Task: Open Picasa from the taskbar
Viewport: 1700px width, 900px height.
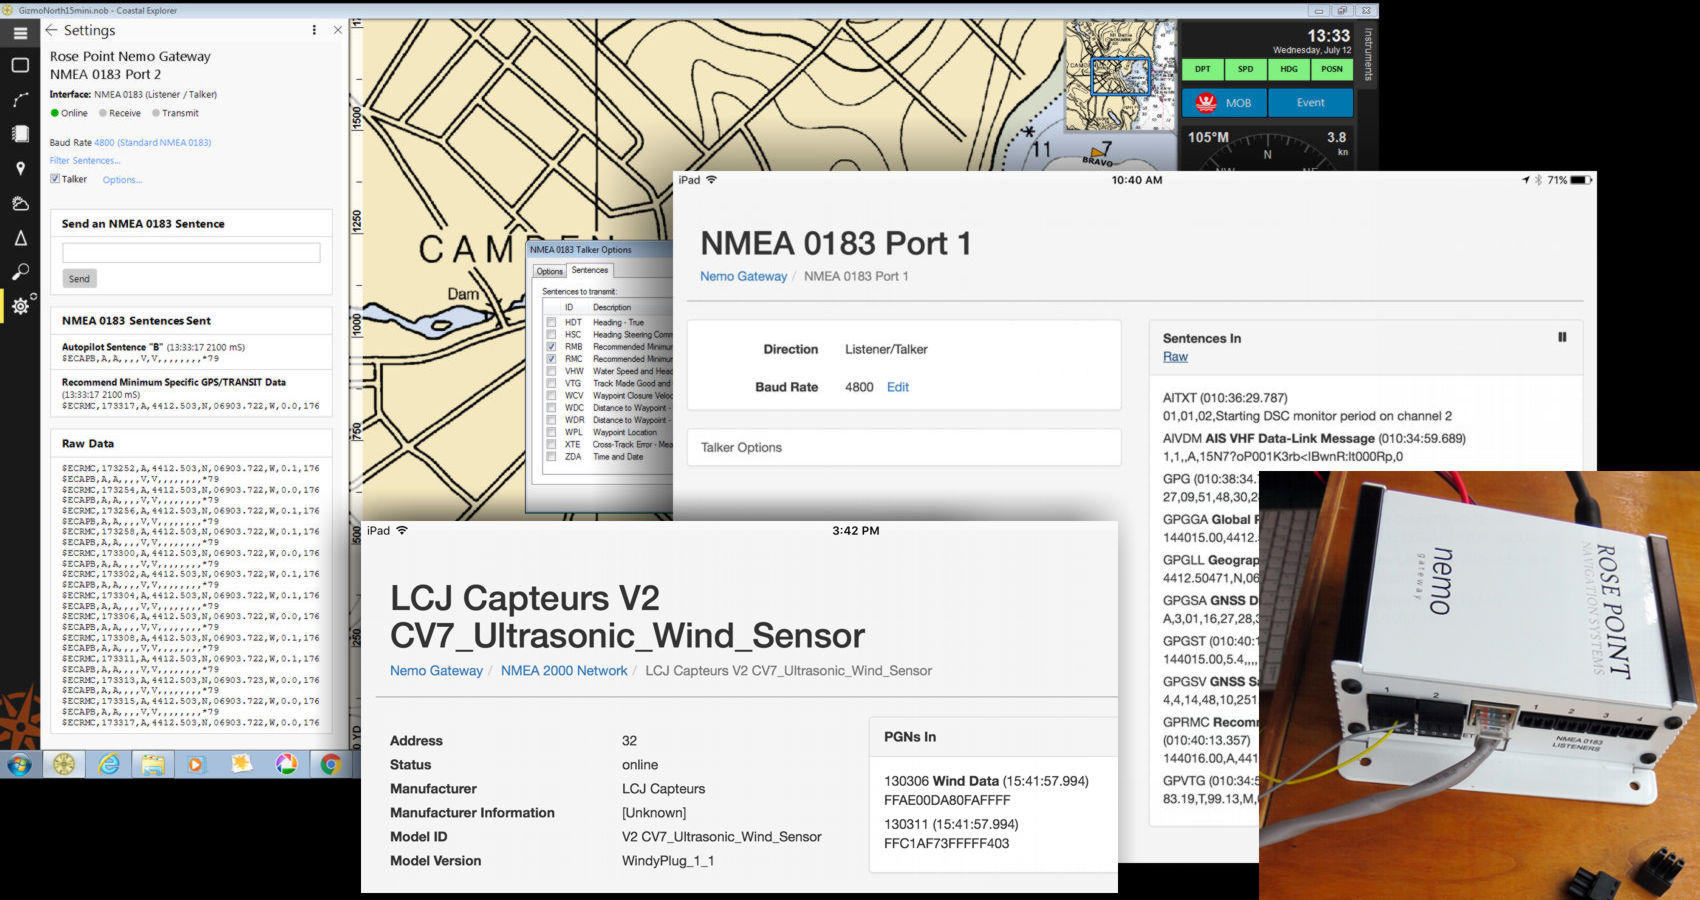Action: pos(286,765)
